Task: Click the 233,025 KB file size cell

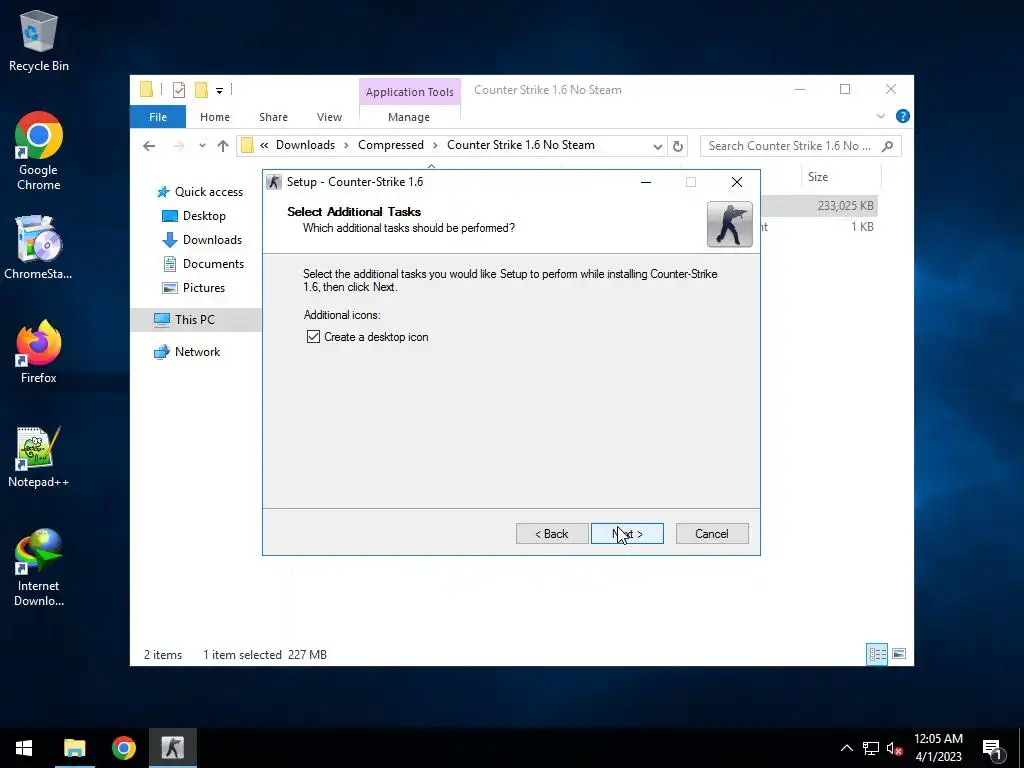Action: click(x=845, y=206)
